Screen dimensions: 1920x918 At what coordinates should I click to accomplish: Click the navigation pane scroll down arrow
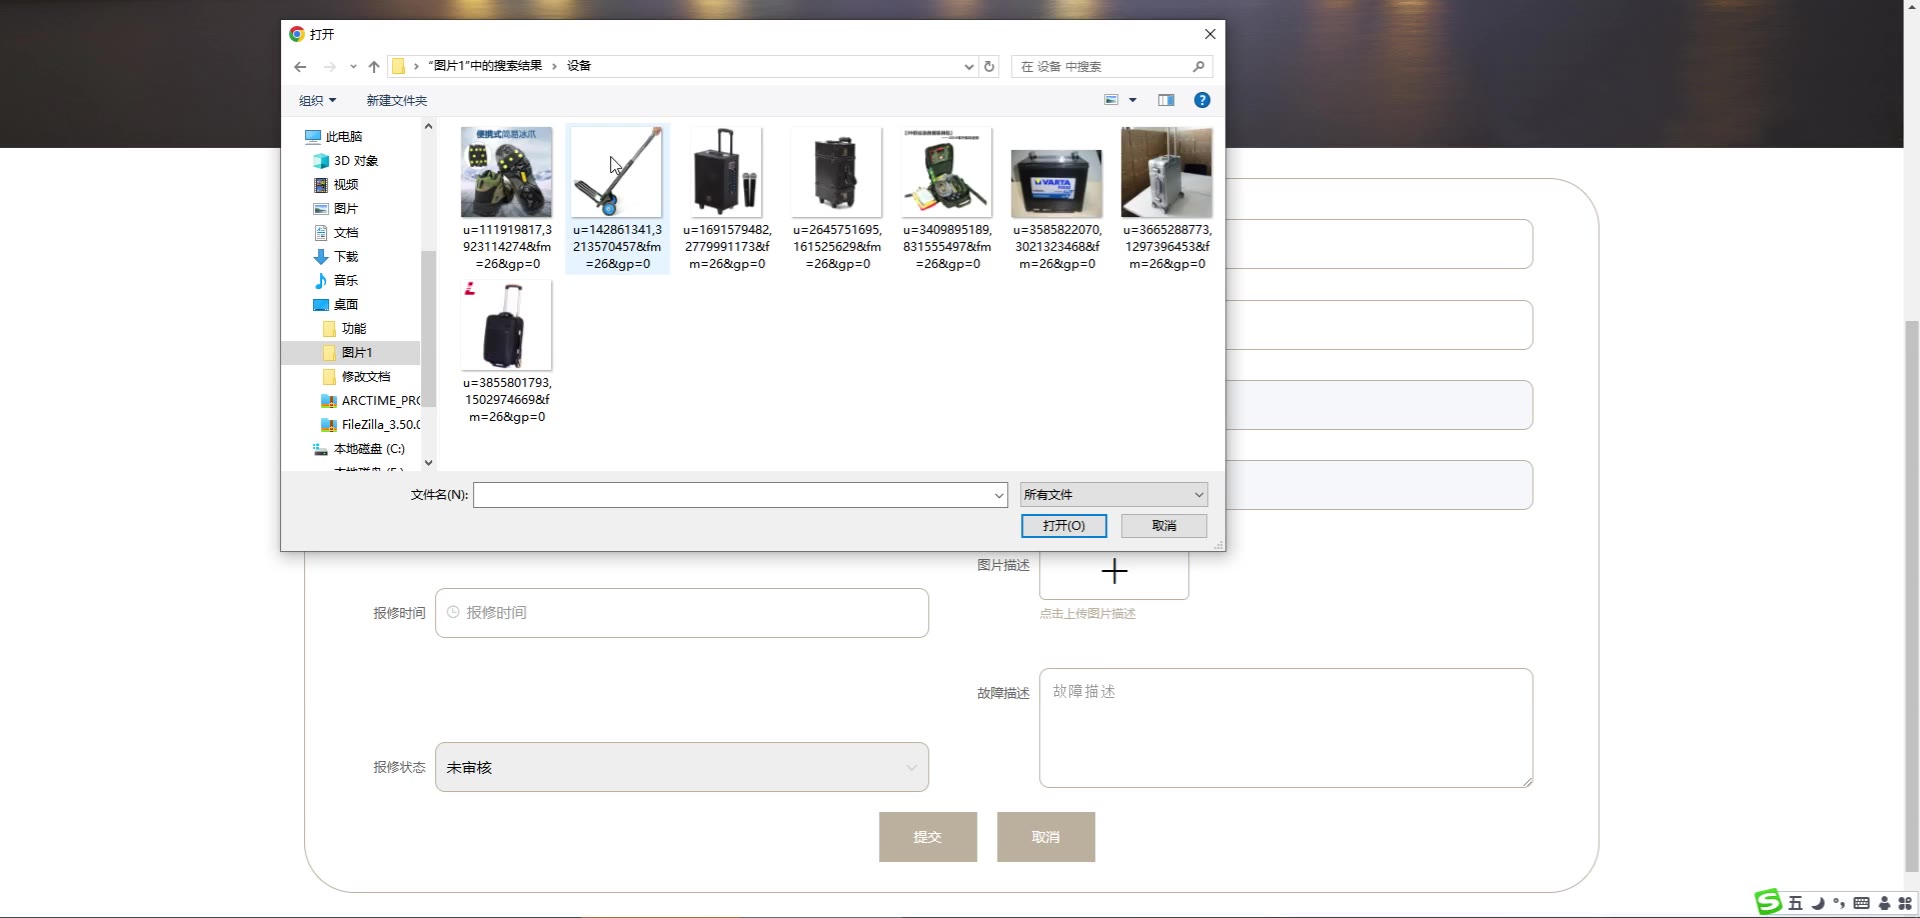click(428, 462)
